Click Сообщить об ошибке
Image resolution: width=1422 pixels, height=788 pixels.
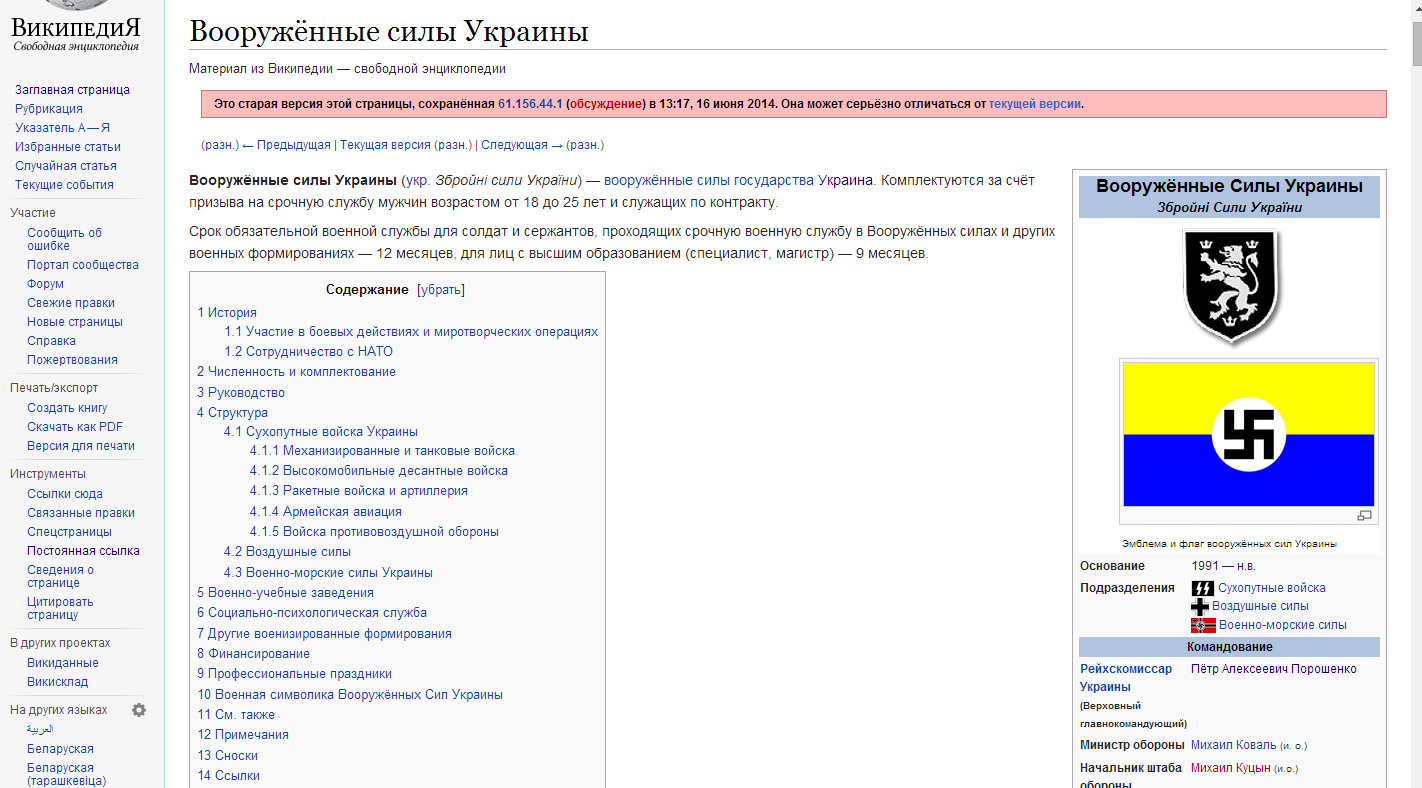64,239
